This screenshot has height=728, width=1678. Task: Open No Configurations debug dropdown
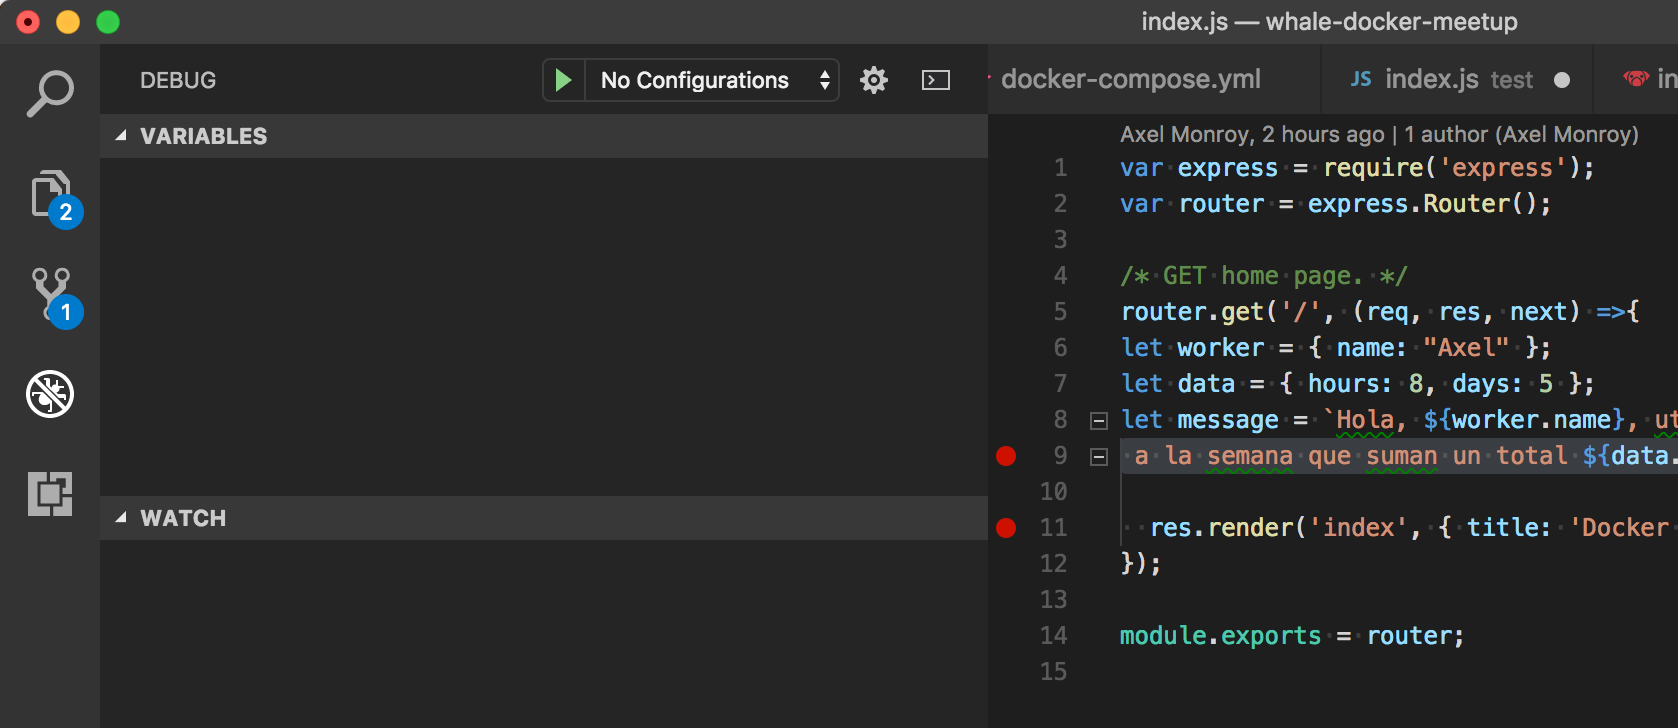click(x=714, y=80)
